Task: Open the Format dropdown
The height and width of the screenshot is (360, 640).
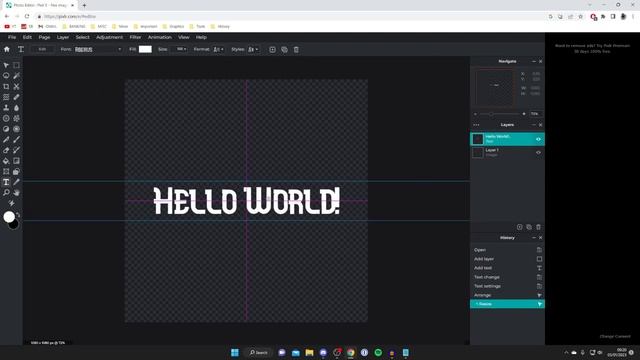Action: (x=218, y=49)
